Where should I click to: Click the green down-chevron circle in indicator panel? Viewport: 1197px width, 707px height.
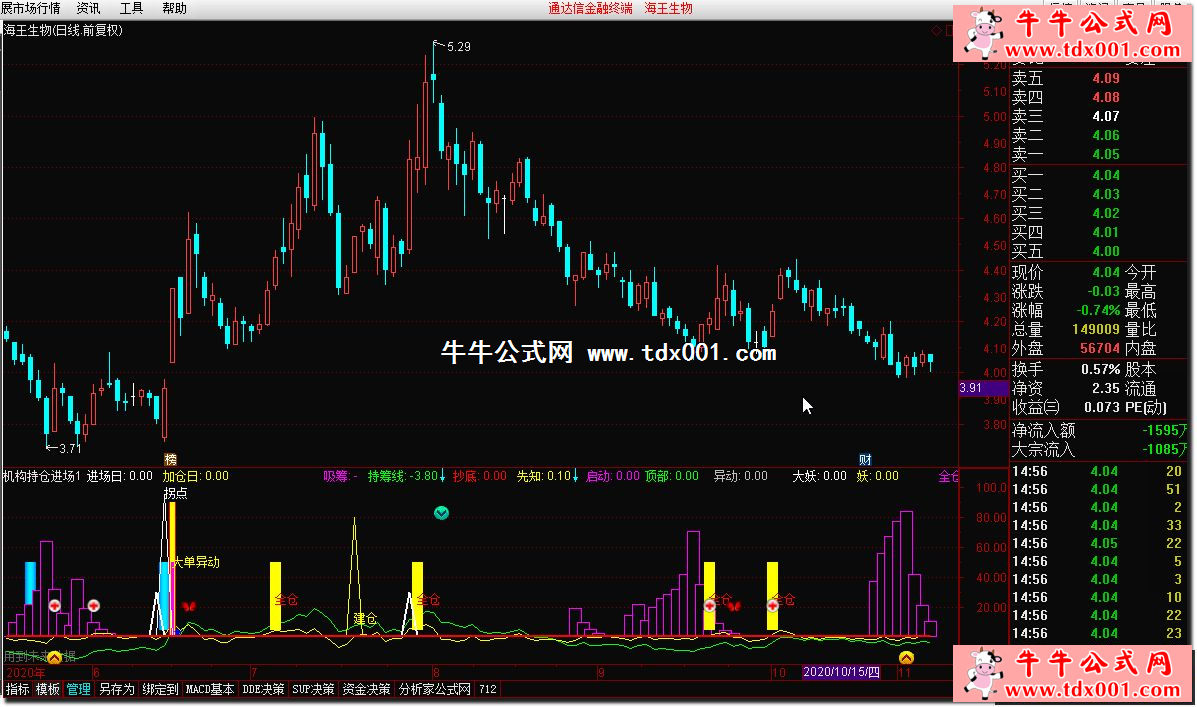(441, 513)
